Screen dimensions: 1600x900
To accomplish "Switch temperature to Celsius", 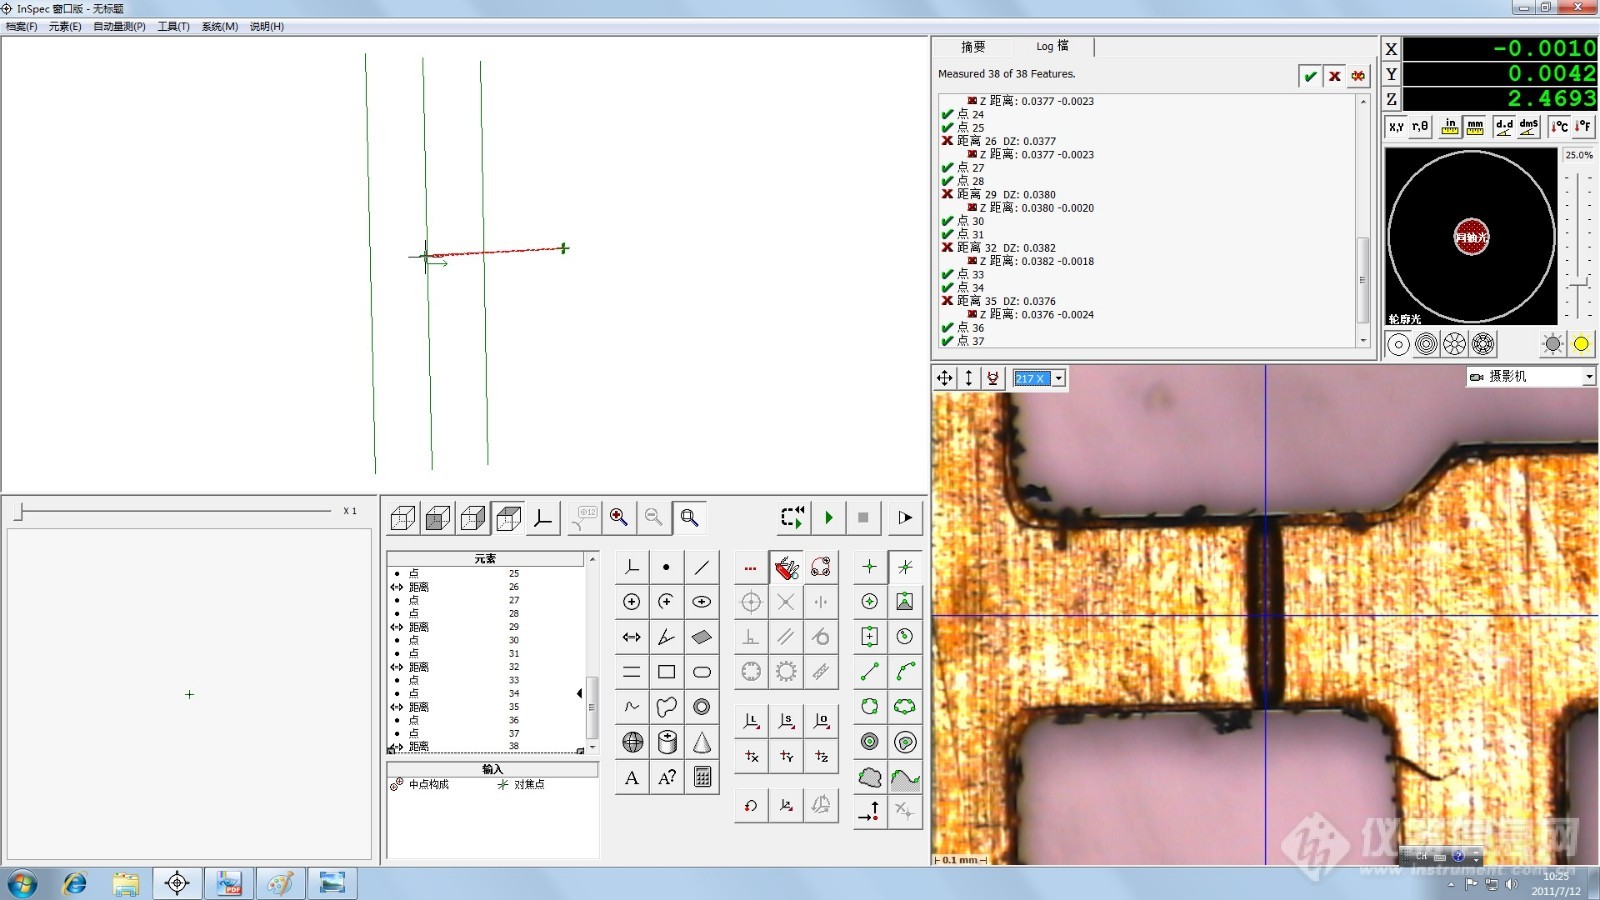I will [1559, 127].
